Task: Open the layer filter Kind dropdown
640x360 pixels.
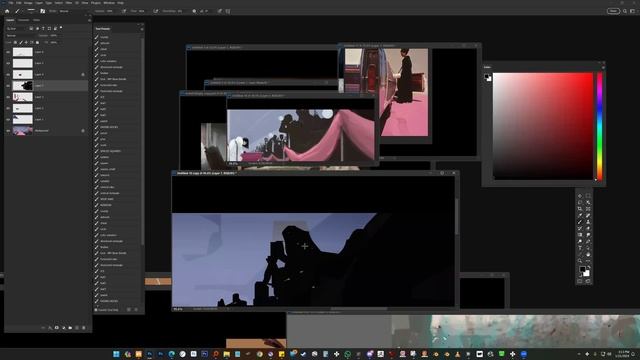Action: 16,29
